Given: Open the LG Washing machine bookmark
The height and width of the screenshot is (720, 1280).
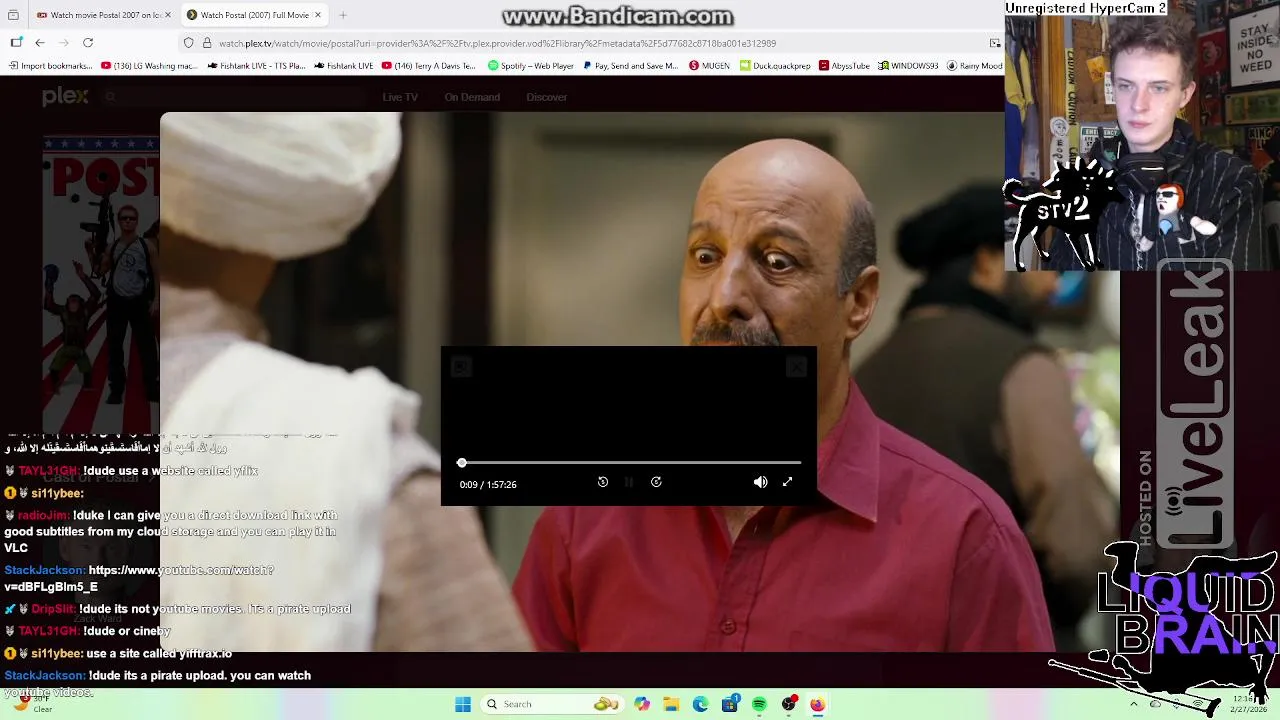Looking at the screenshot, I should pyautogui.click(x=149, y=66).
